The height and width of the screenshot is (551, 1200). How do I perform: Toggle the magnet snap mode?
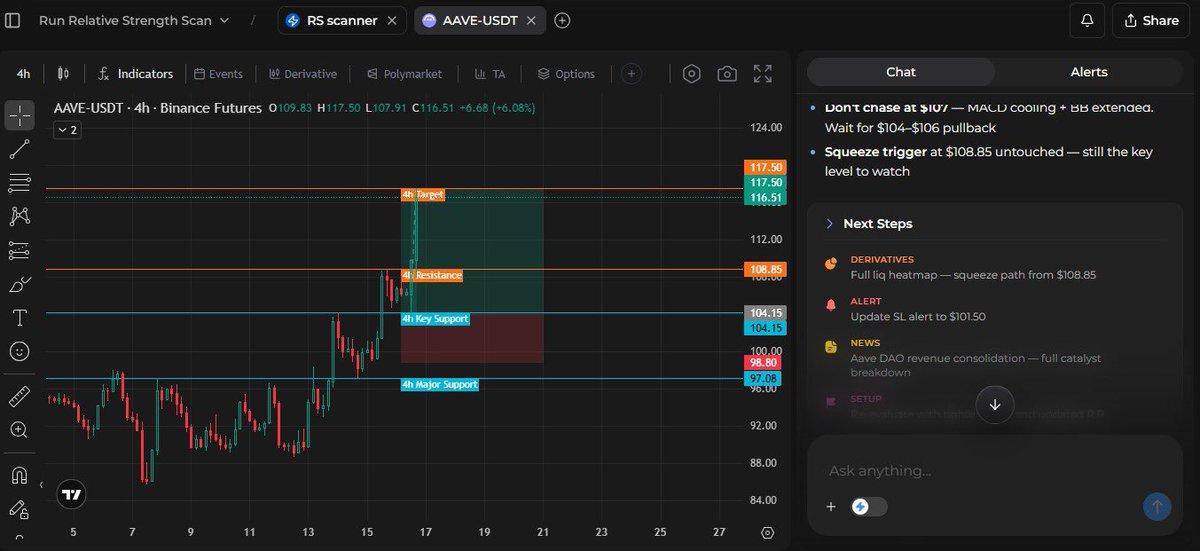[19, 474]
